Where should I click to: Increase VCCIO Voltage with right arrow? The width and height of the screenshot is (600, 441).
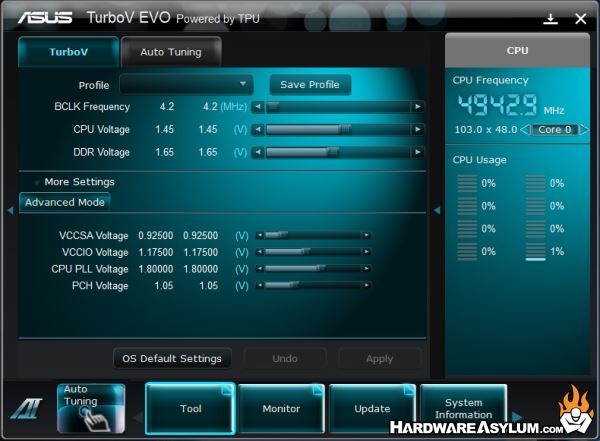pyautogui.click(x=366, y=252)
